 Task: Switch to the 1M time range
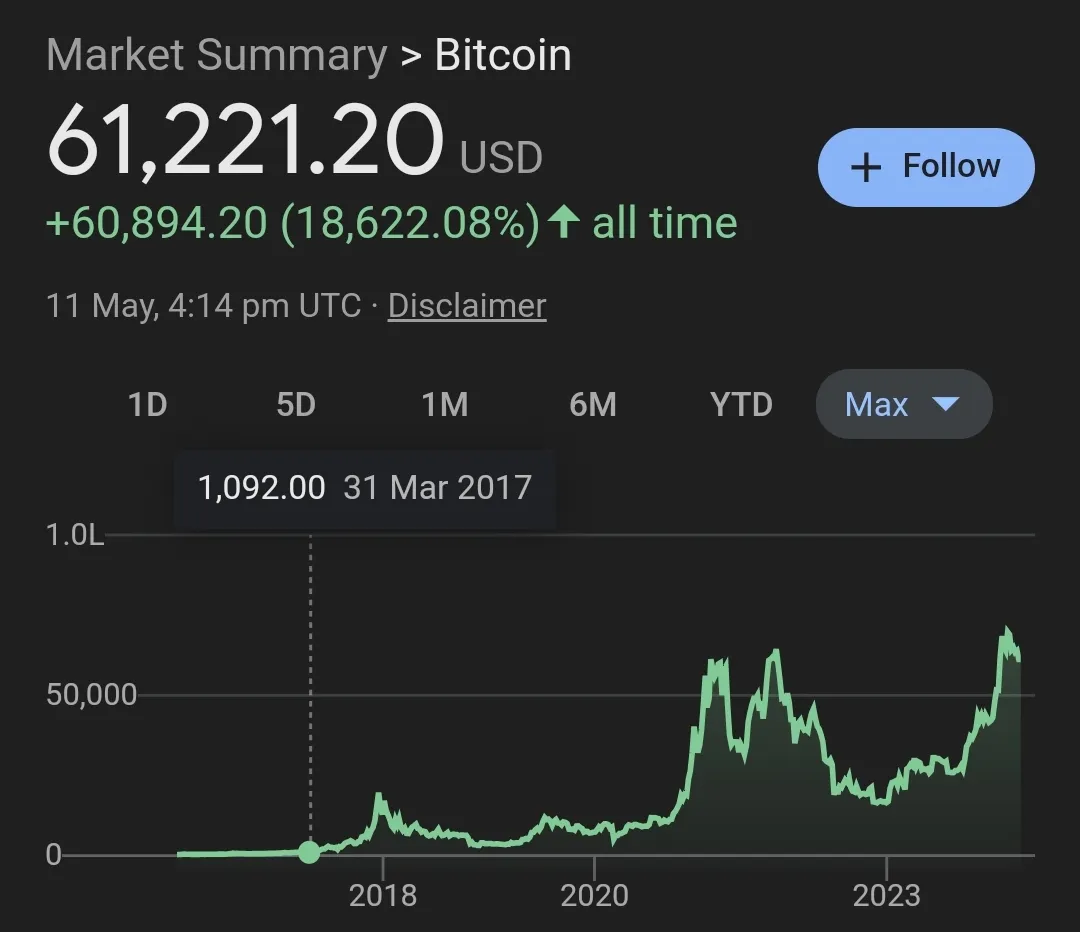point(445,404)
